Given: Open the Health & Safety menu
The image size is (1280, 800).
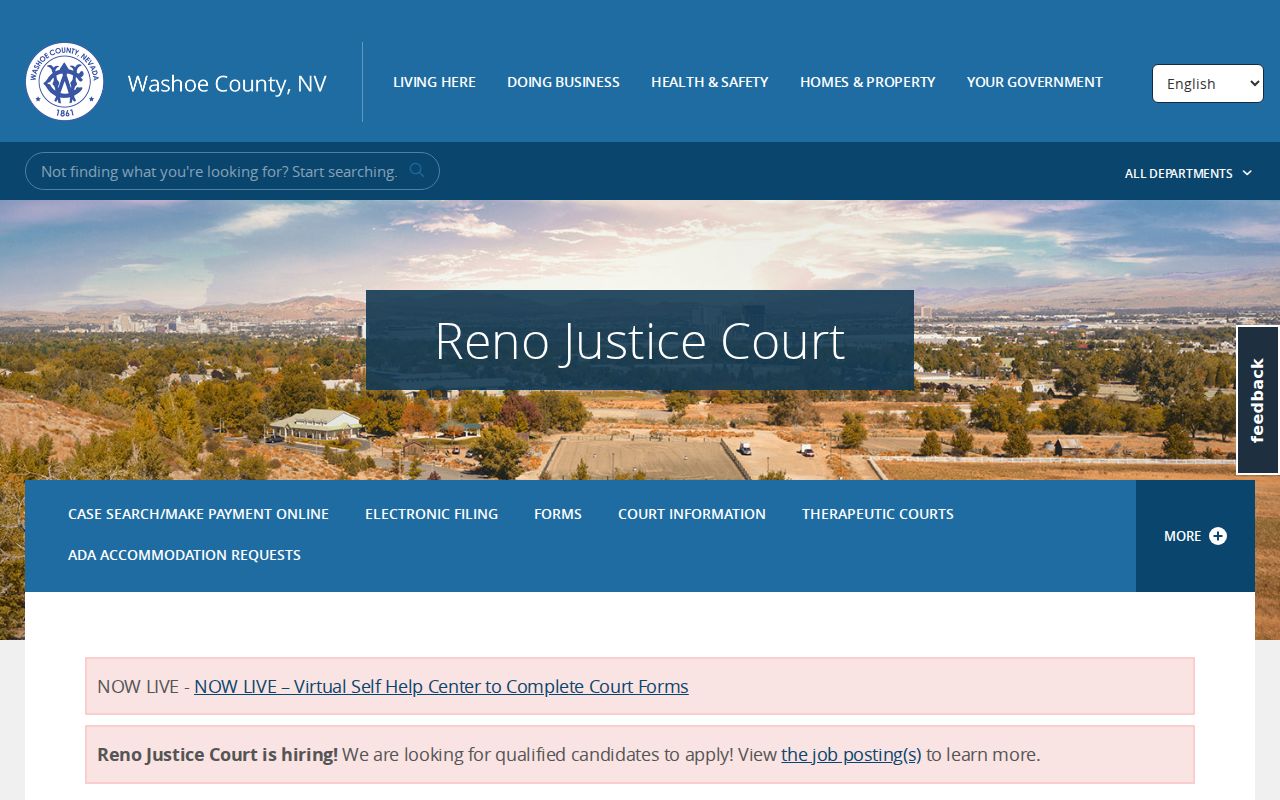Looking at the screenshot, I should pos(710,82).
